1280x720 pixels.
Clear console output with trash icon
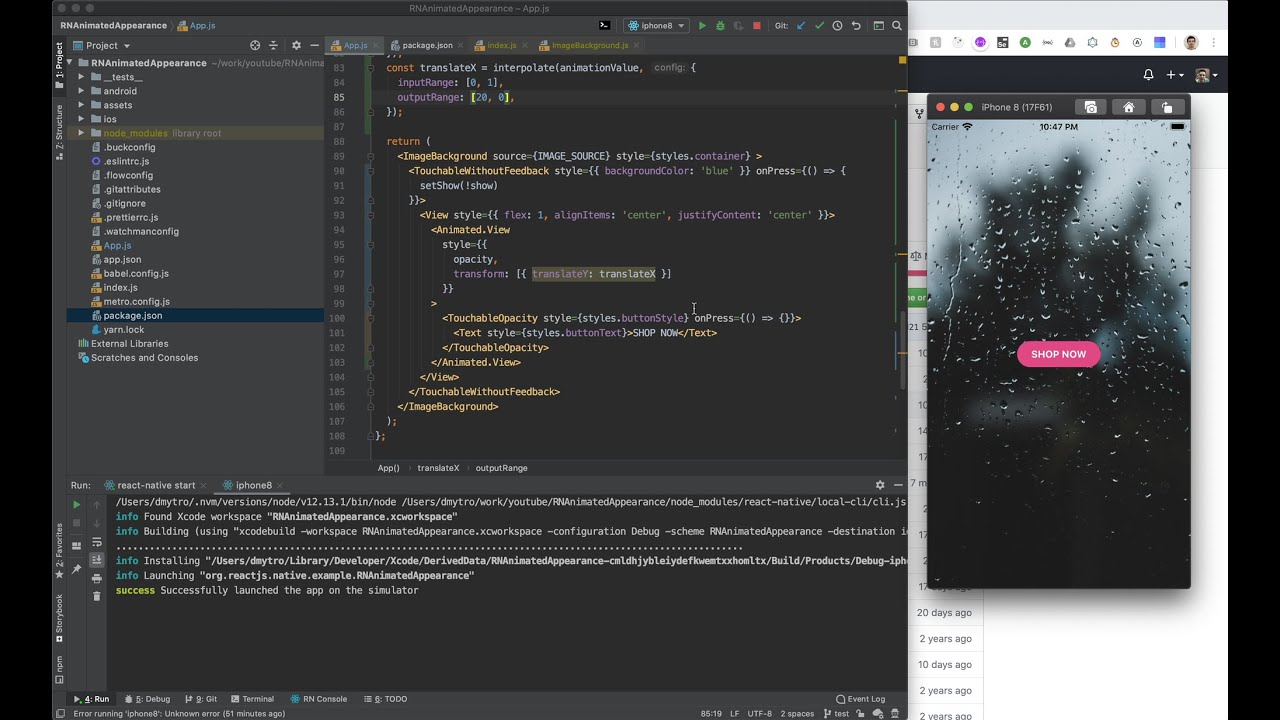click(x=97, y=596)
